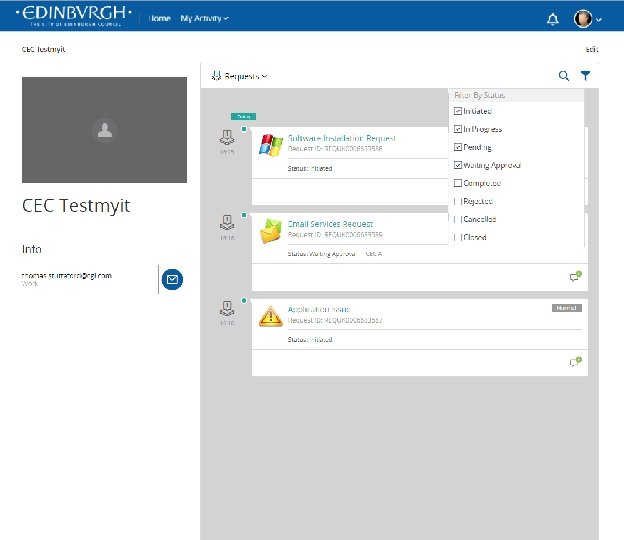
Task: Click the comment icon on Email Services Request
Action: coord(575,277)
